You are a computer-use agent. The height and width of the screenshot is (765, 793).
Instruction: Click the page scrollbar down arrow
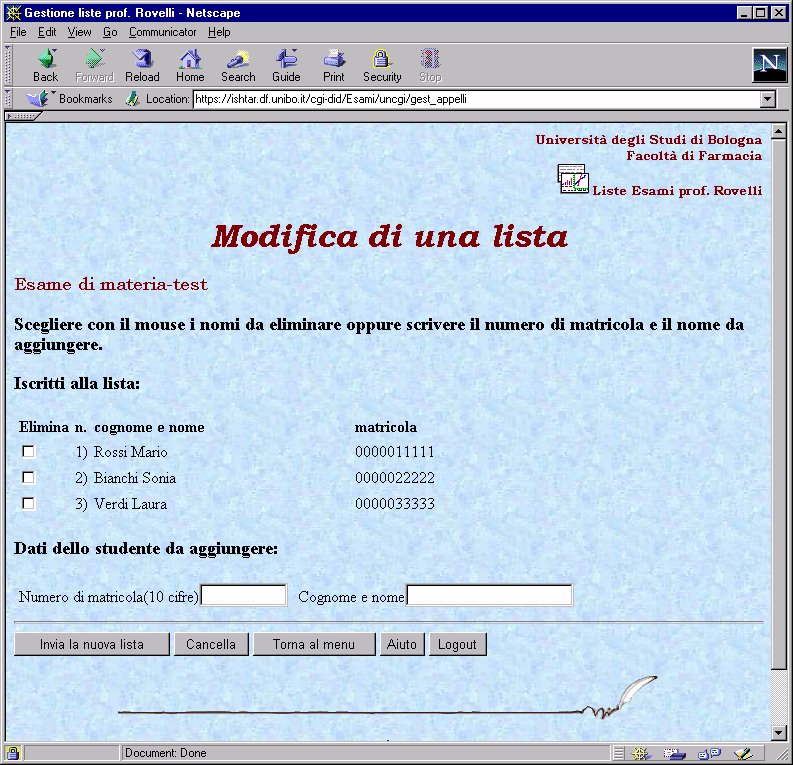point(779,732)
